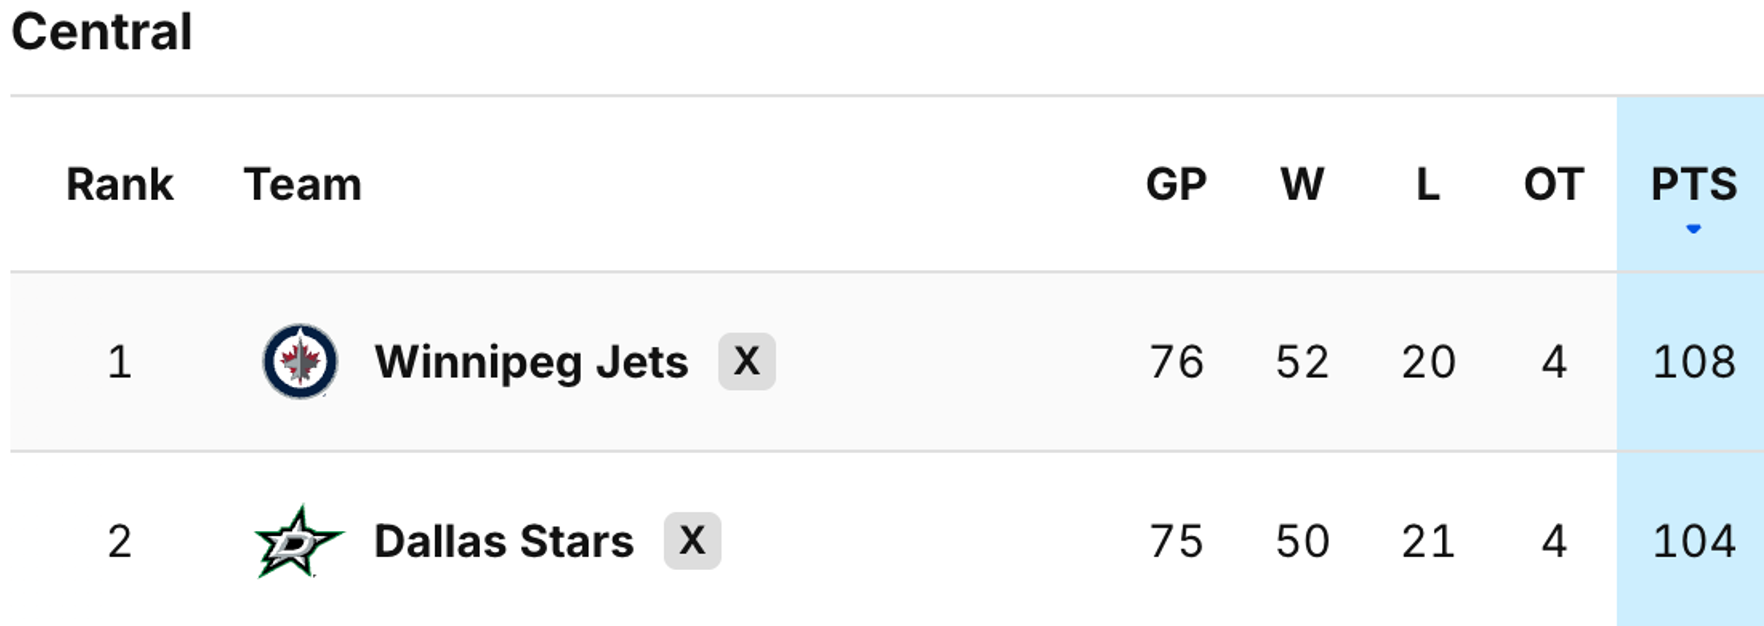Click the Dallas Stars team logo
The width and height of the screenshot is (1764, 626).
coord(298,542)
